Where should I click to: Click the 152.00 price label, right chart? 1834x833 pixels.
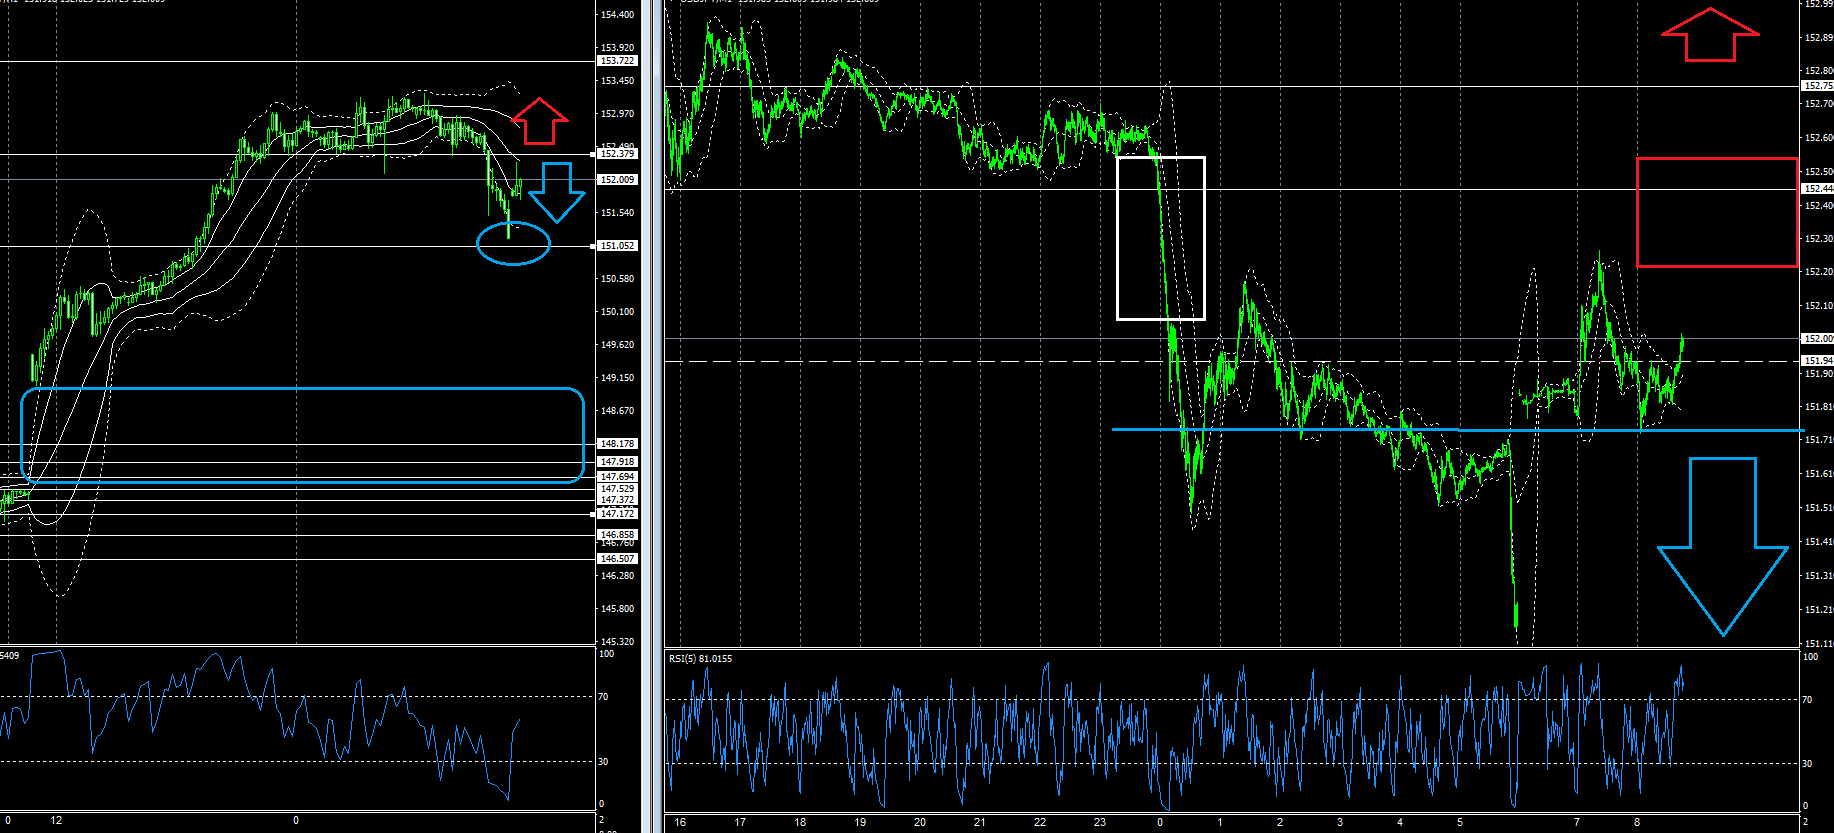click(x=1818, y=339)
